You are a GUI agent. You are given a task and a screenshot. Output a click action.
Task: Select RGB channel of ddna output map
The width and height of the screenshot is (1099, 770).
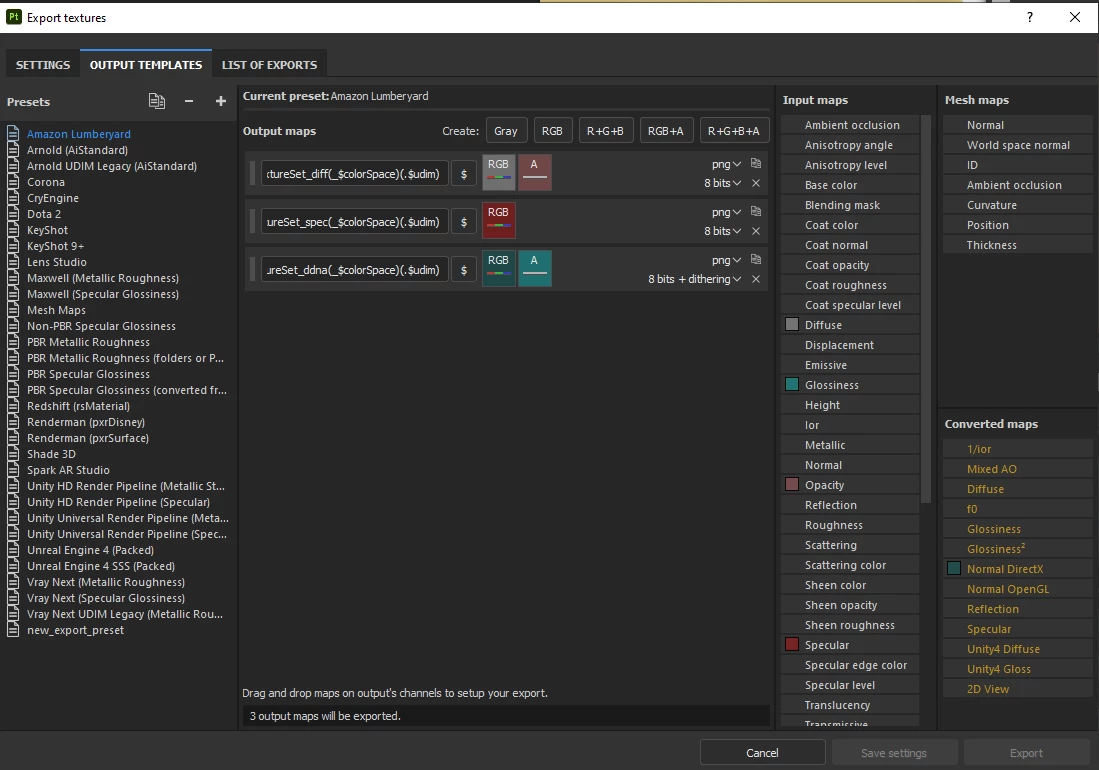tap(498, 268)
